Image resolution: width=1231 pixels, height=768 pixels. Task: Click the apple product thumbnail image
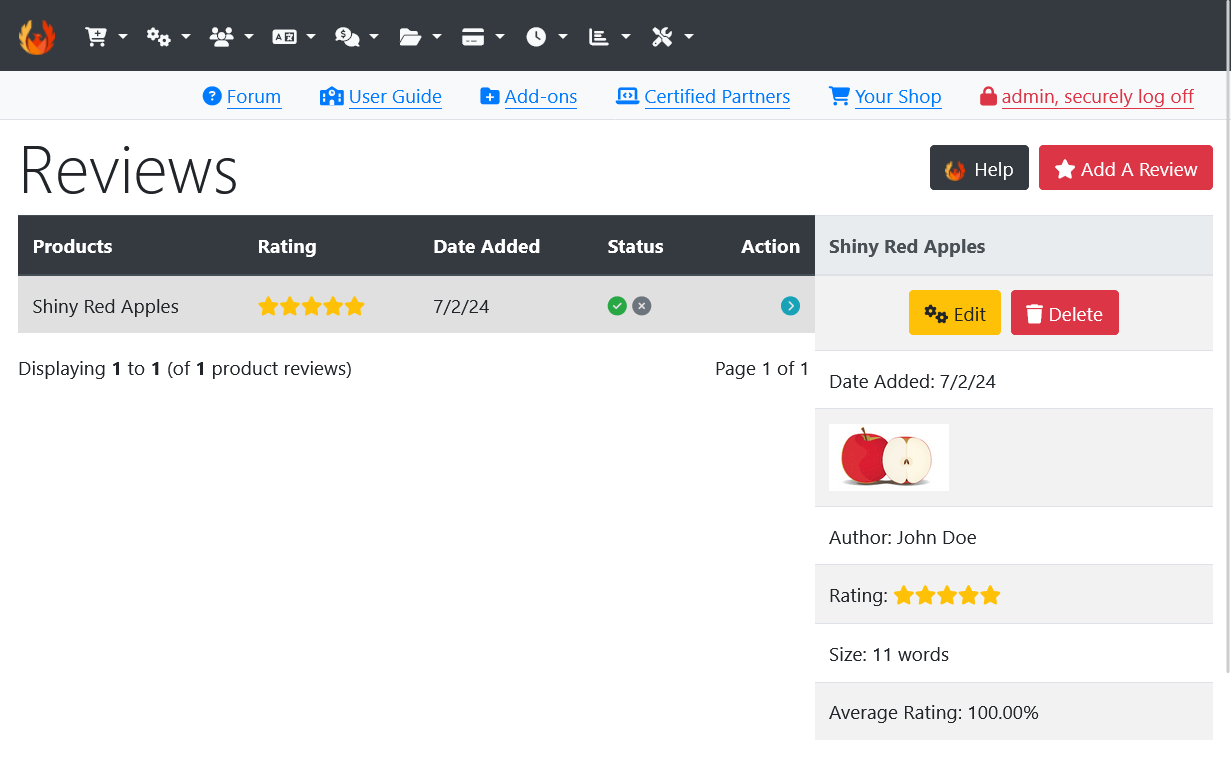tap(888, 458)
